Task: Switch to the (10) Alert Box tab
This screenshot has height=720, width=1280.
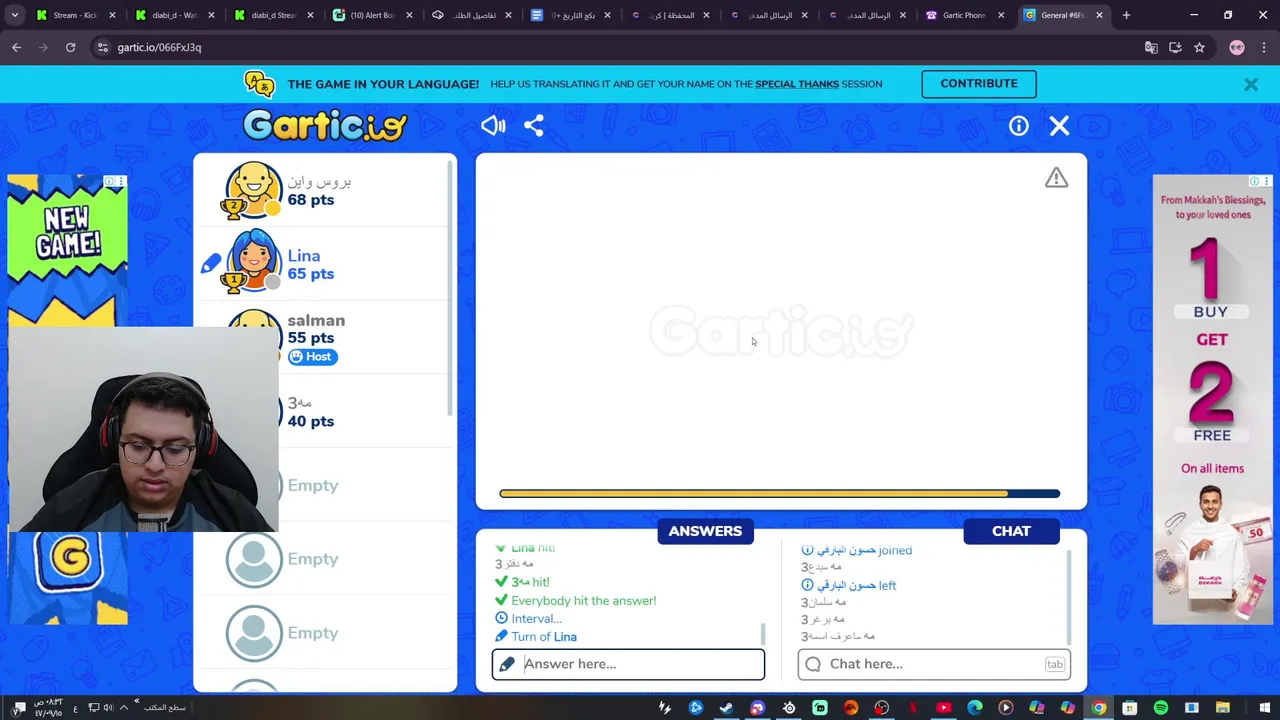Action: (x=372, y=15)
